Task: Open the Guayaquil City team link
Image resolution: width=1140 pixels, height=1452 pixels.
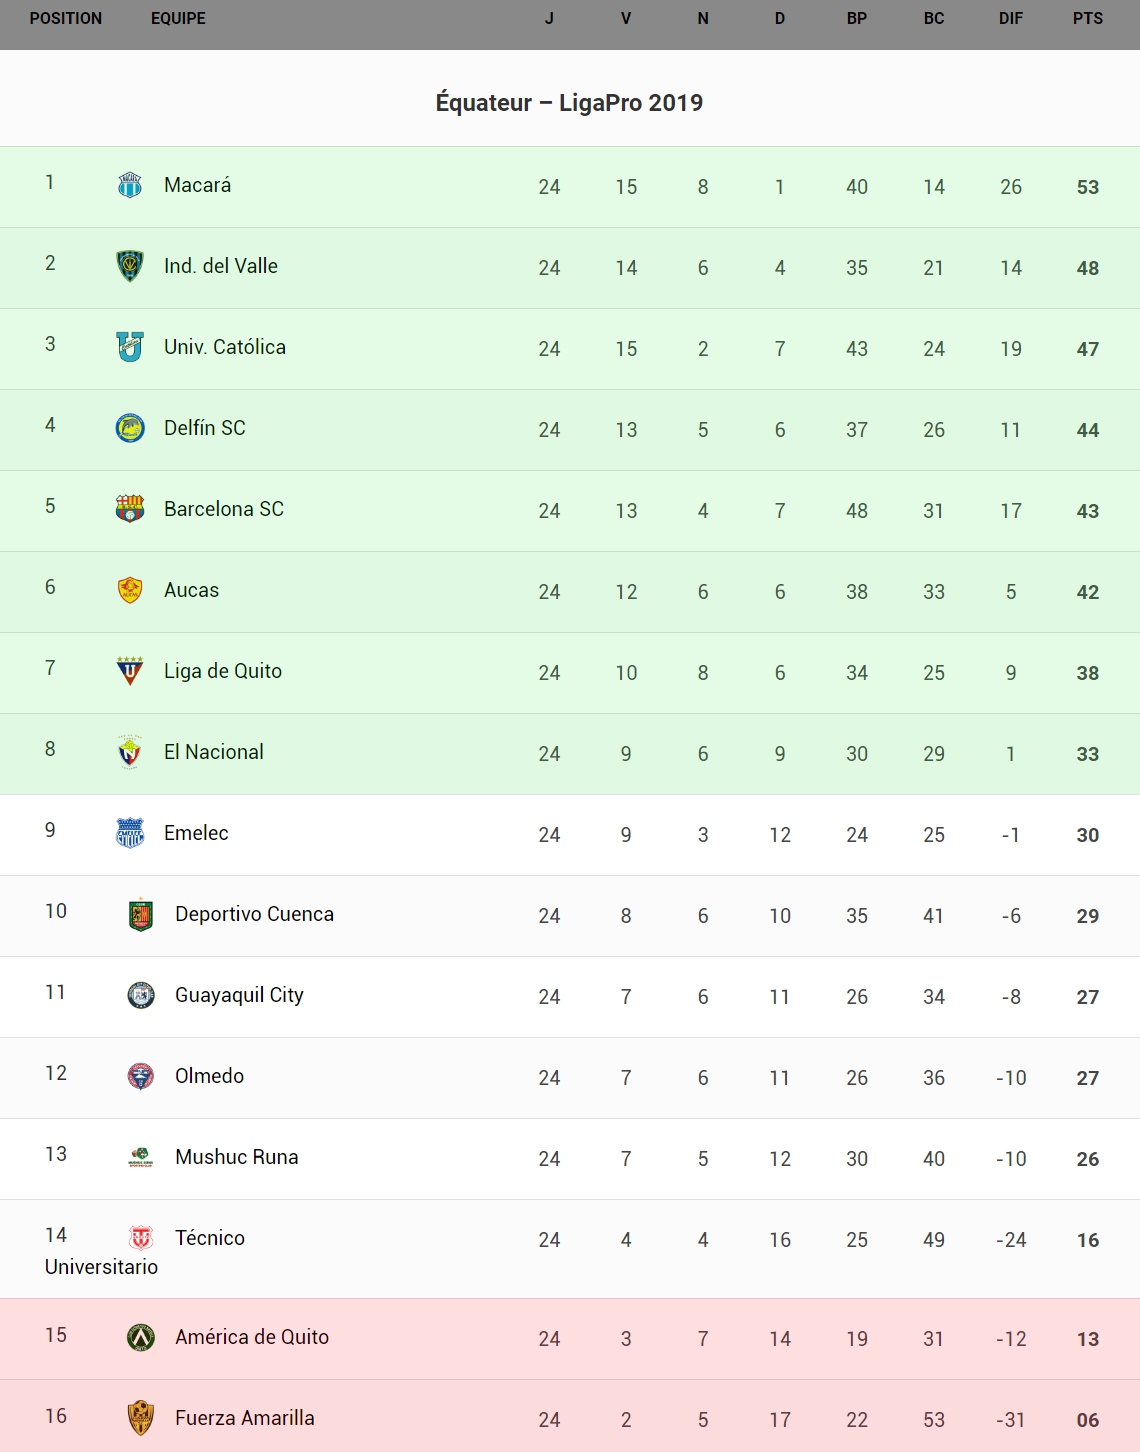Action: click(x=239, y=995)
